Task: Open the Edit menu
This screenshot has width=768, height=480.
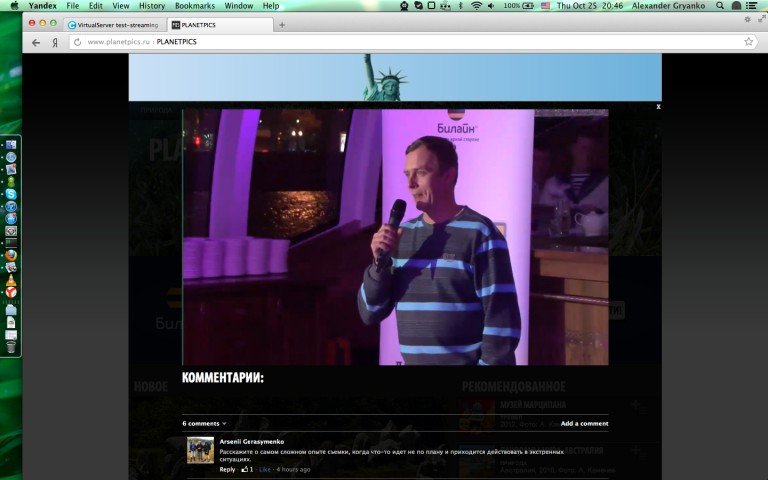Action: point(96,6)
